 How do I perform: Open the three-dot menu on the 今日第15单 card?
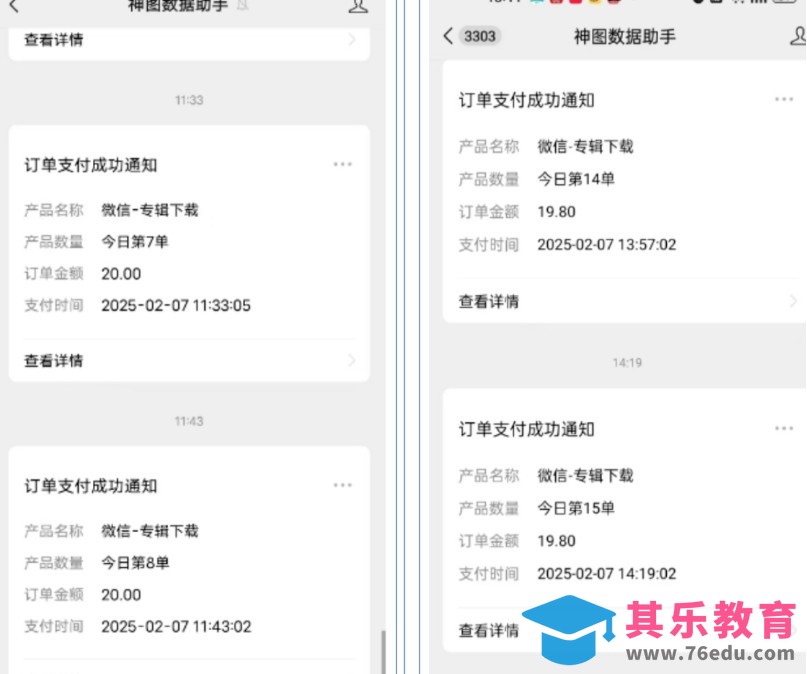pyautogui.click(x=784, y=428)
